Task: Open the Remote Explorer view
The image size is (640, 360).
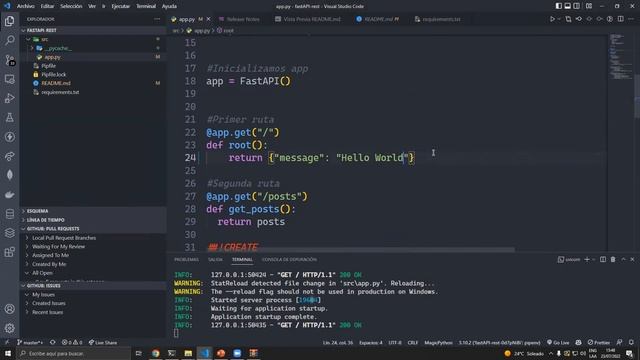Action: 9,79
